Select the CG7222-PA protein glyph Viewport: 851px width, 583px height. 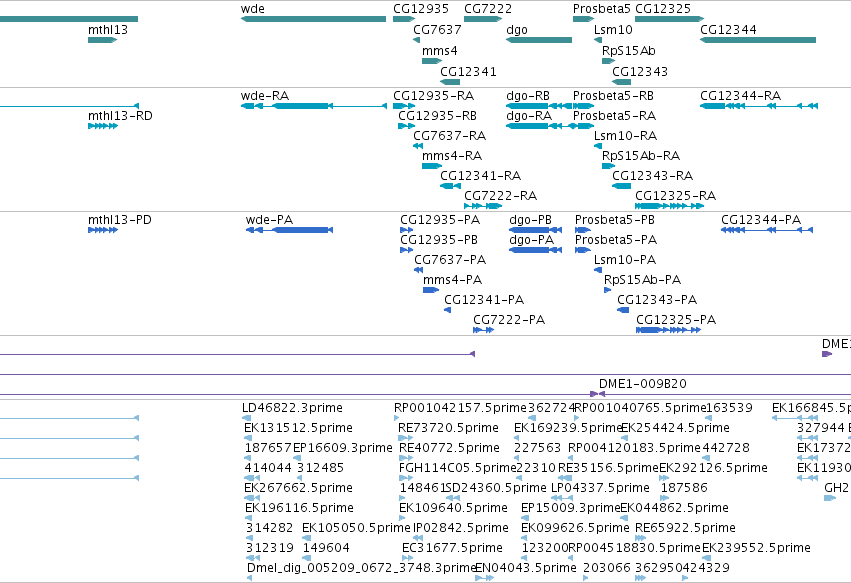484,330
